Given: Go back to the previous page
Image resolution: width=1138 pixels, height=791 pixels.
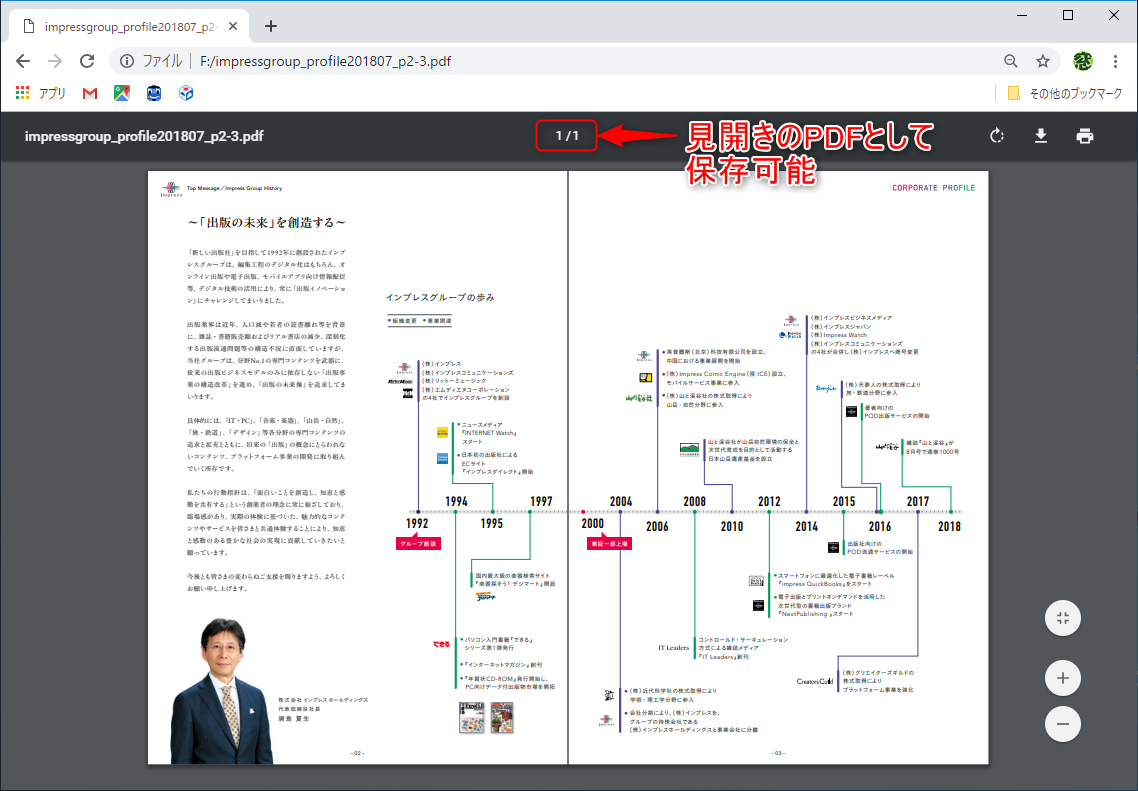Looking at the screenshot, I should coord(22,60).
